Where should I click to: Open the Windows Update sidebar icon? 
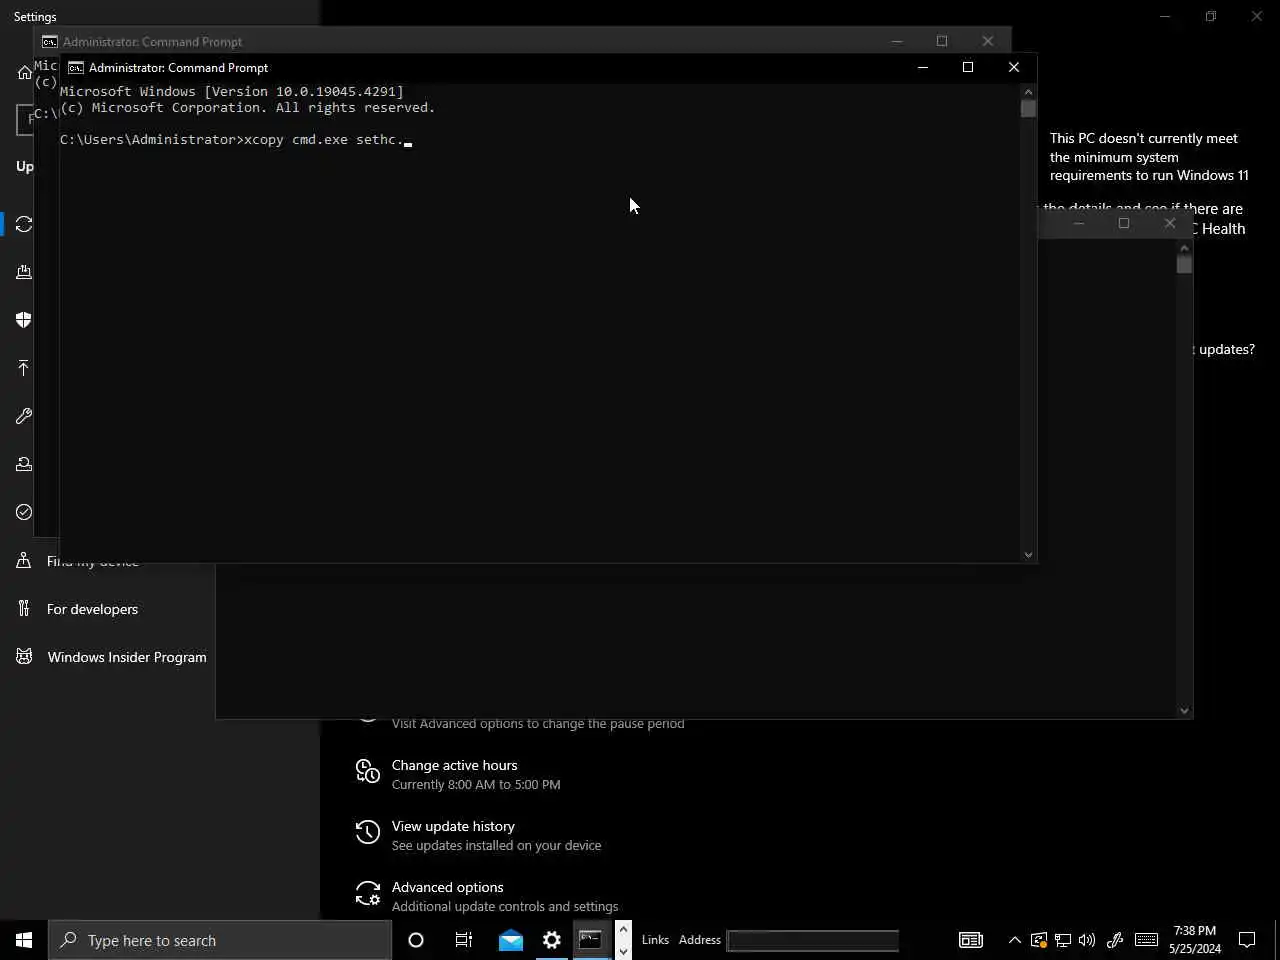pyautogui.click(x=24, y=224)
